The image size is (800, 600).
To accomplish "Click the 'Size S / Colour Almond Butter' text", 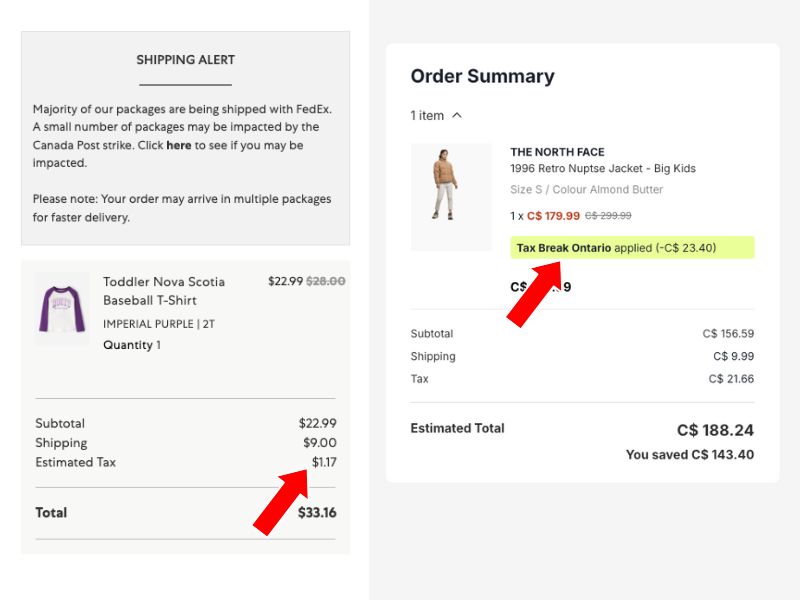I will (x=586, y=190).
